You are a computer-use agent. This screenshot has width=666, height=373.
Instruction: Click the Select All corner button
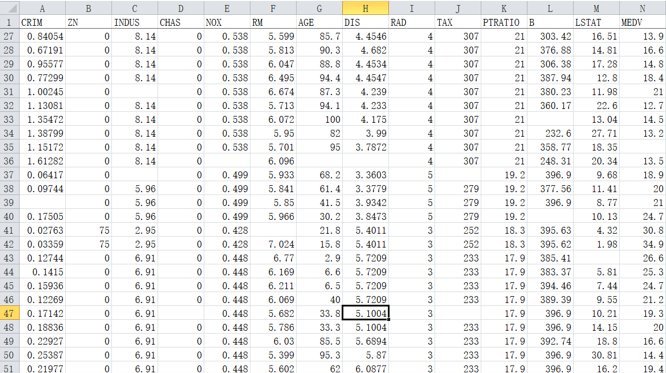coord(9,8)
